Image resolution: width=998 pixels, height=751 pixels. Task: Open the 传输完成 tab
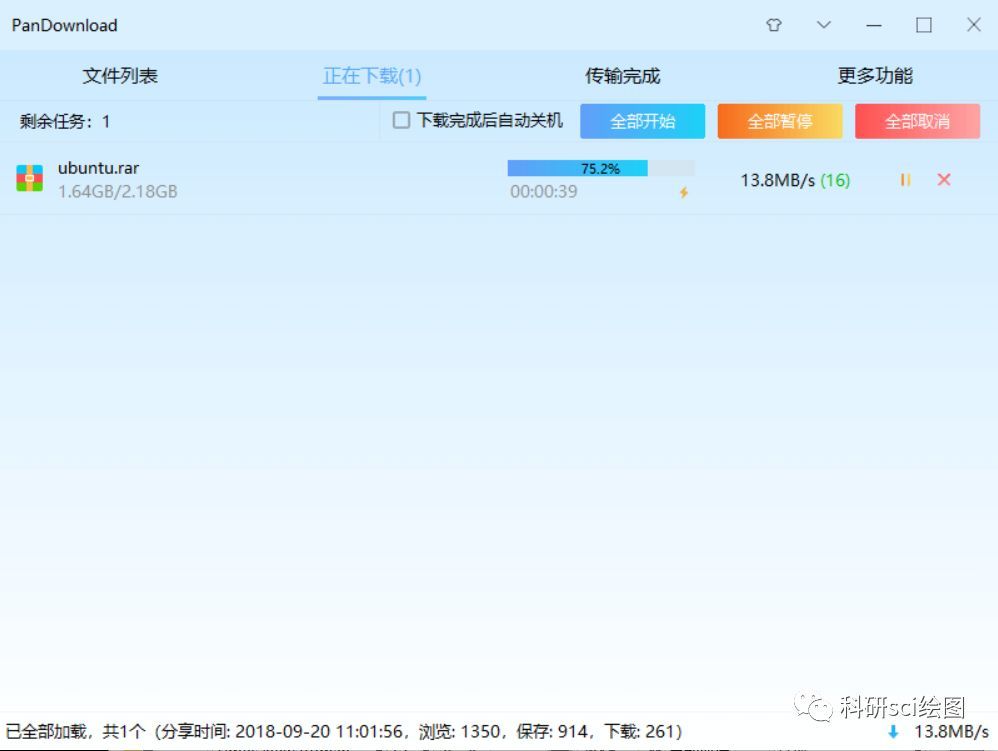pos(622,76)
